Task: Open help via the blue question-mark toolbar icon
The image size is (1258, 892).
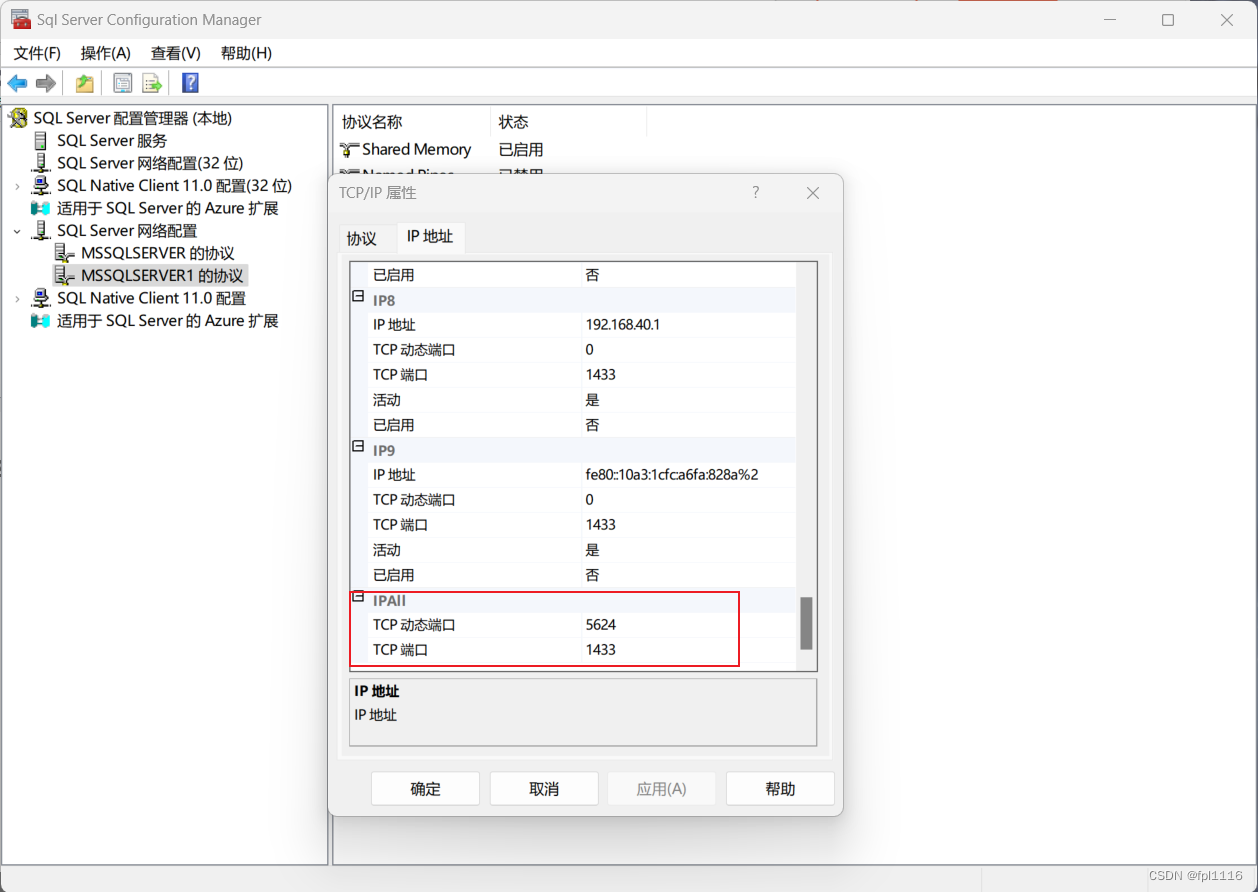Action: 190,83
